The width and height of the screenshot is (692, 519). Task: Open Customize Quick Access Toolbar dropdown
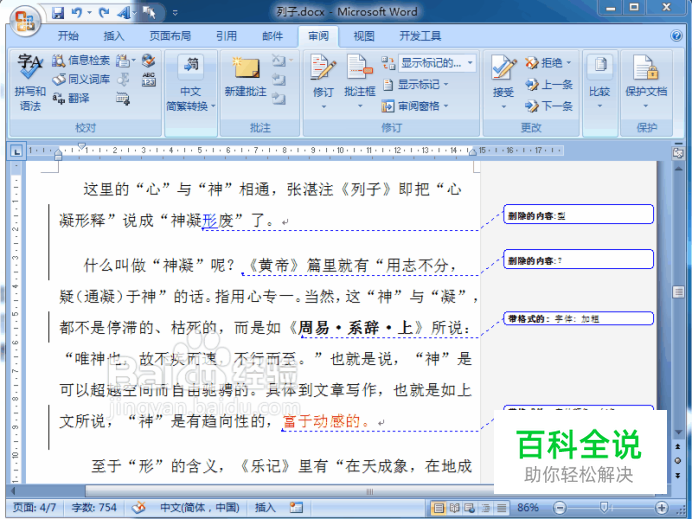coord(175,13)
